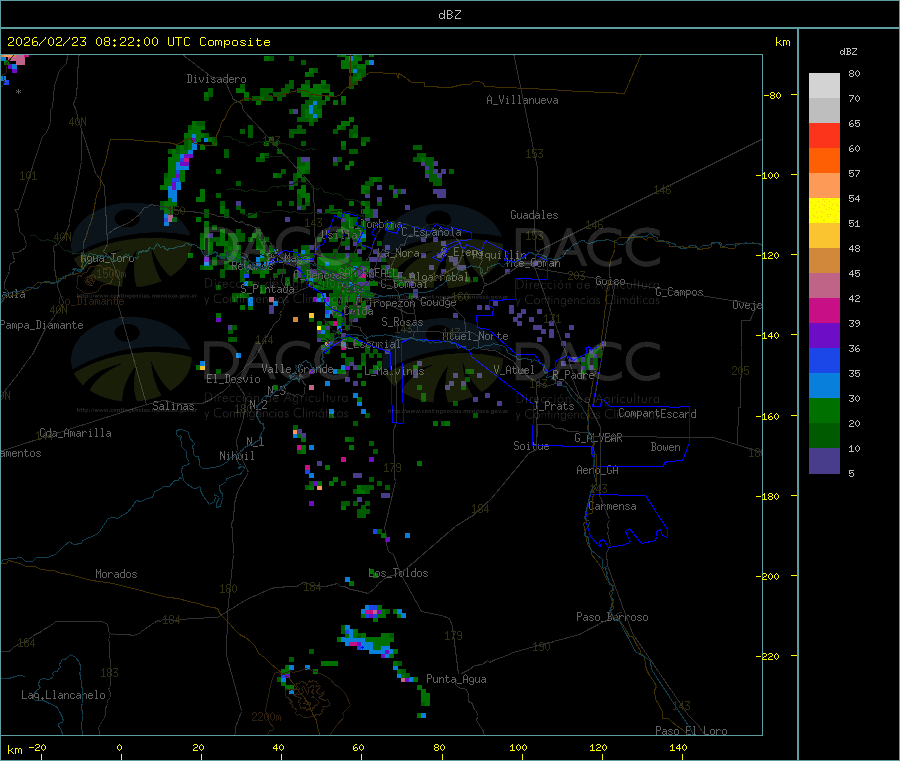Image resolution: width=900 pixels, height=761 pixels.
Task: Select the Valle_Grande label
Action: [x=297, y=369]
